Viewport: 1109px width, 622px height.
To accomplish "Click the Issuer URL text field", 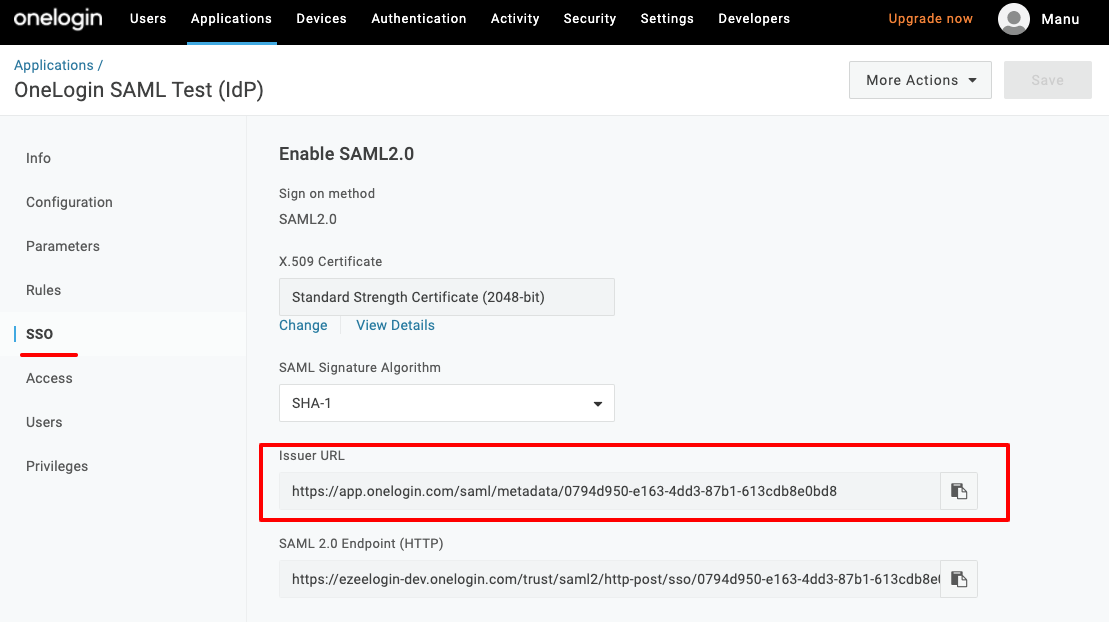I will coord(610,491).
